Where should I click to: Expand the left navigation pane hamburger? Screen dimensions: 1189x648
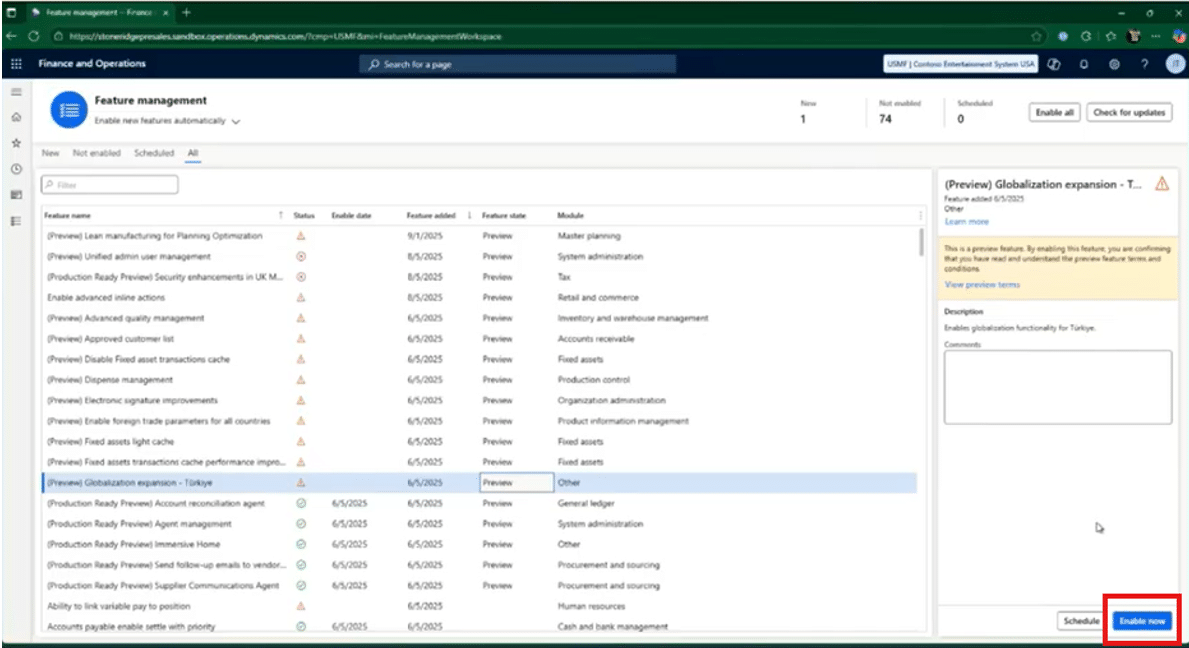tap(16, 92)
